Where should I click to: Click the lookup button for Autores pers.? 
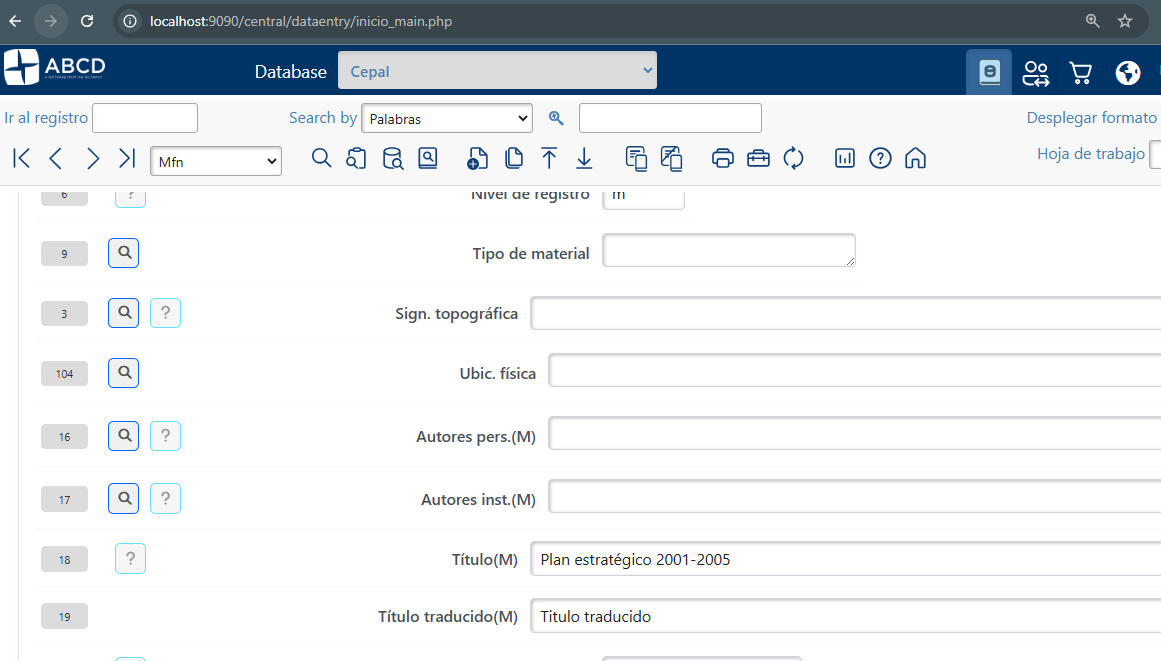click(123, 436)
